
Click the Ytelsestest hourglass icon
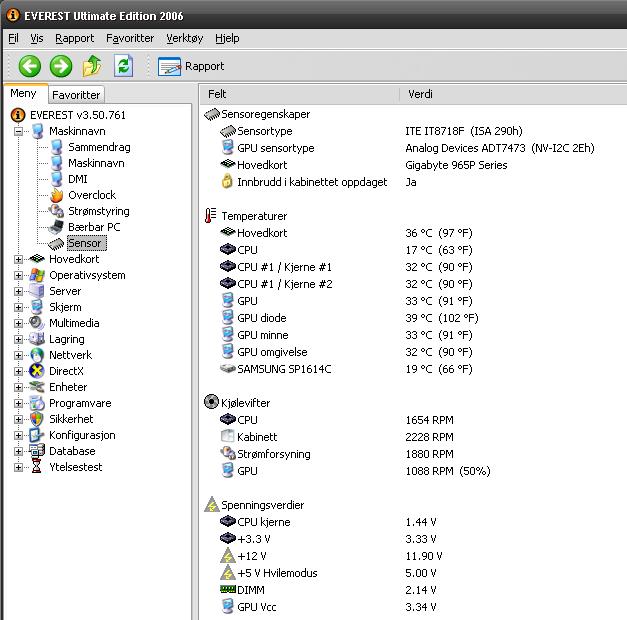[36, 467]
